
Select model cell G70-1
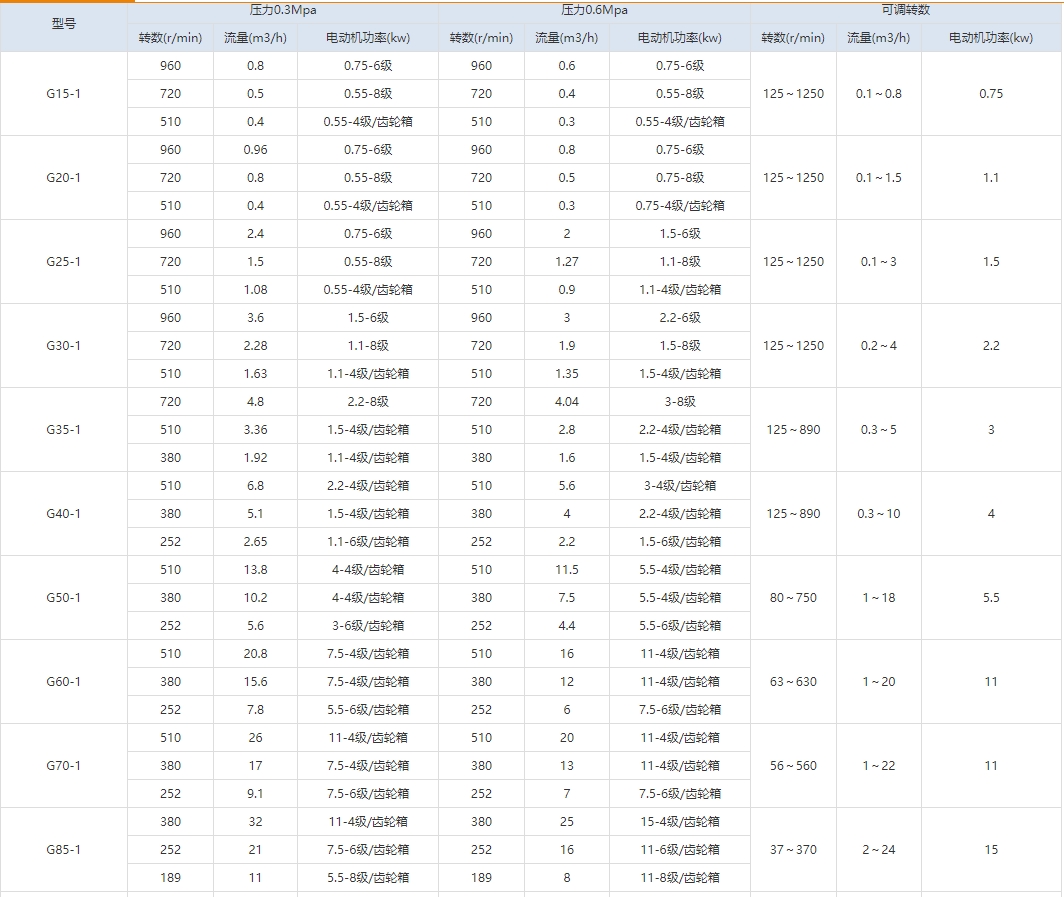pos(64,765)
